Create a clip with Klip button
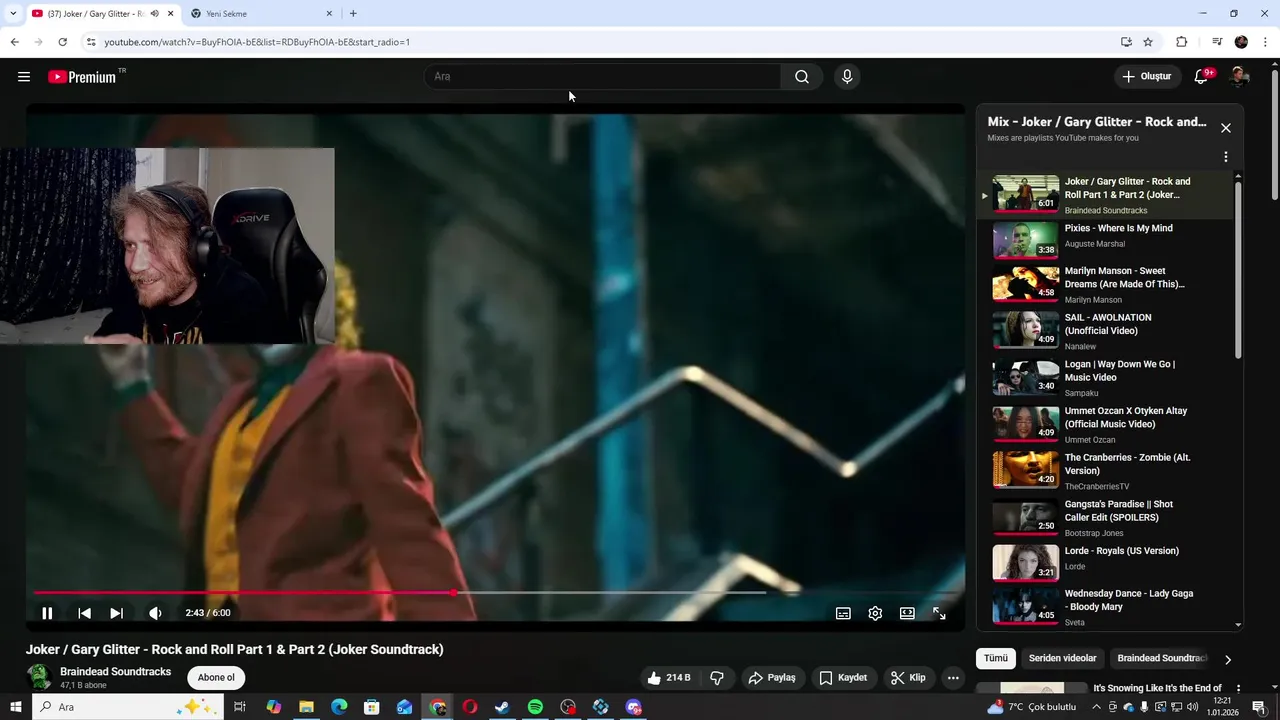Image resolution: width=1280 pixels, height=720 pixels. tap(908, 678)
